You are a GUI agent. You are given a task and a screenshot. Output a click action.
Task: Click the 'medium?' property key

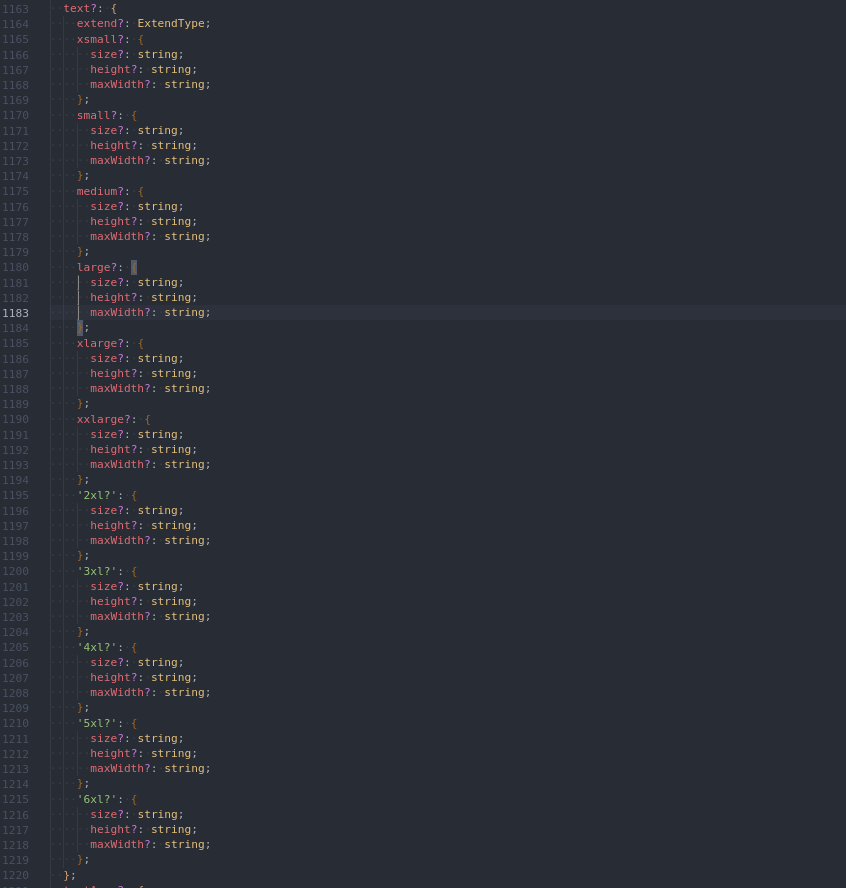(100, 191)
